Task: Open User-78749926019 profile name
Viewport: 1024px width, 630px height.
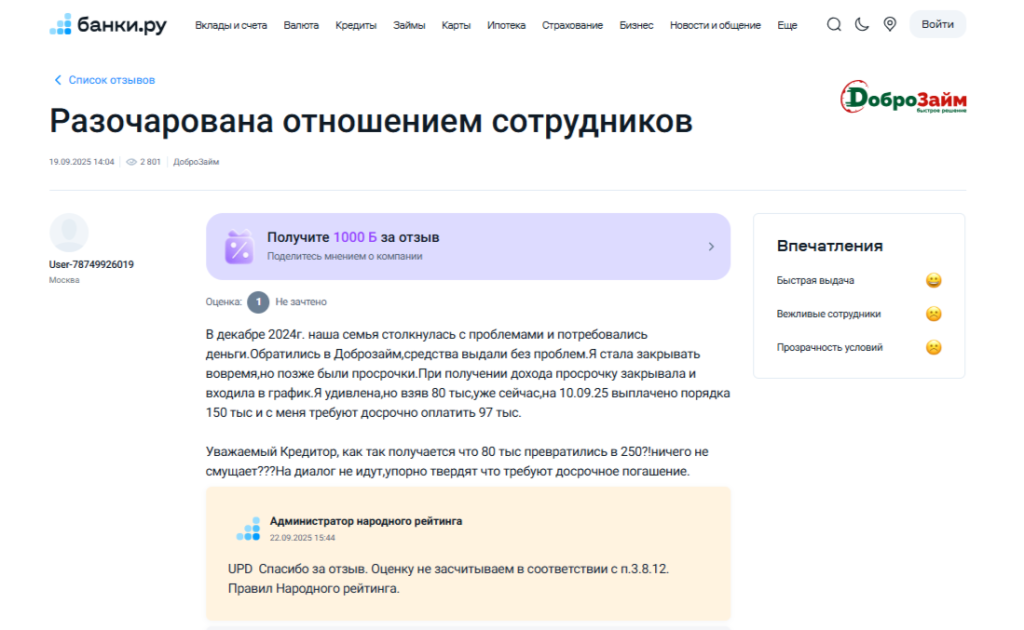Action: click(x=91, y=264)
